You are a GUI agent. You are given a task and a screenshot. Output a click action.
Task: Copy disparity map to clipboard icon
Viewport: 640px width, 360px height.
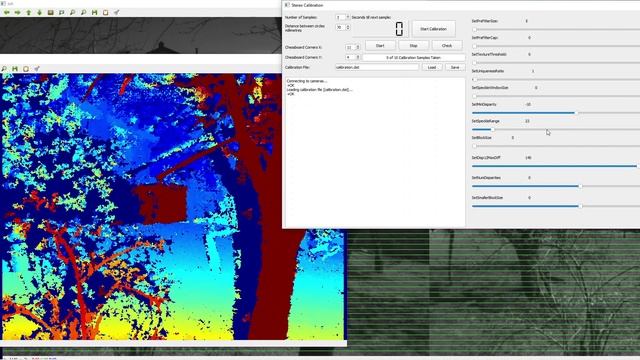pyautogui.click(x=26, y=69)
